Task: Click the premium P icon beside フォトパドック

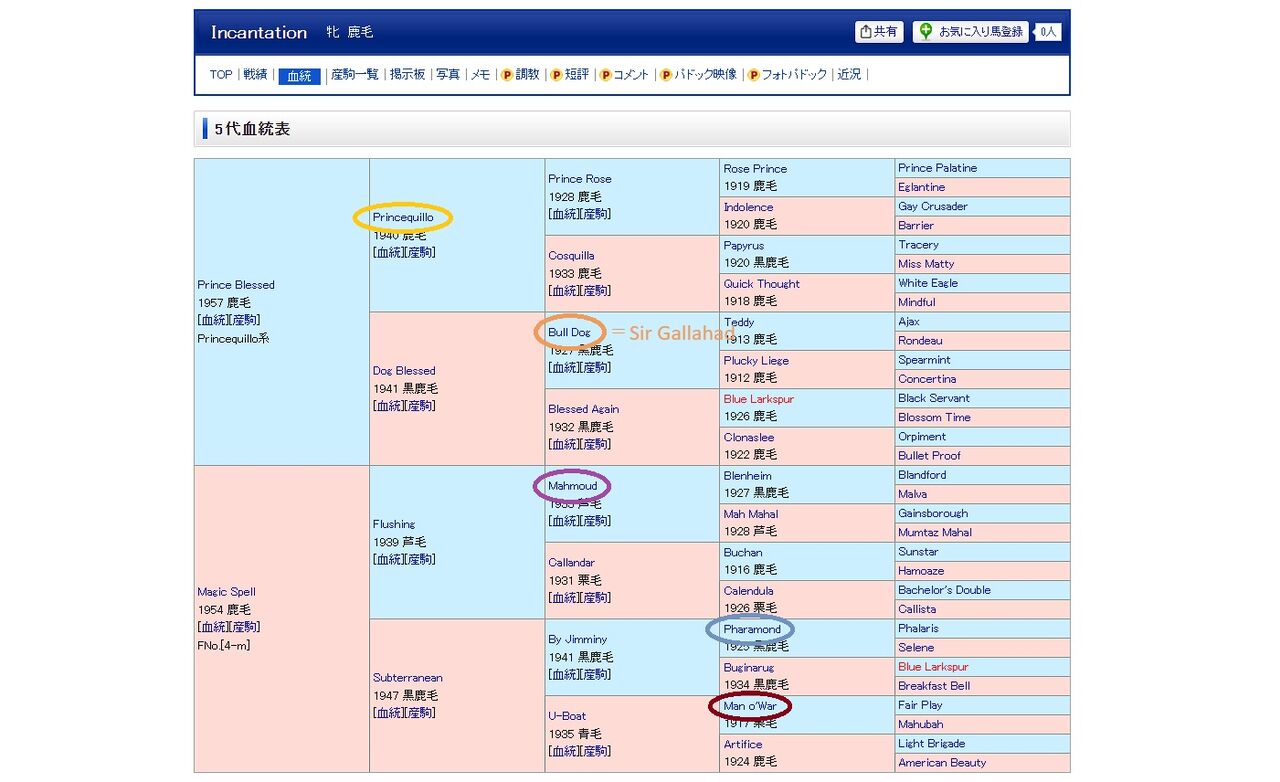Action: [x=753, y=75]
